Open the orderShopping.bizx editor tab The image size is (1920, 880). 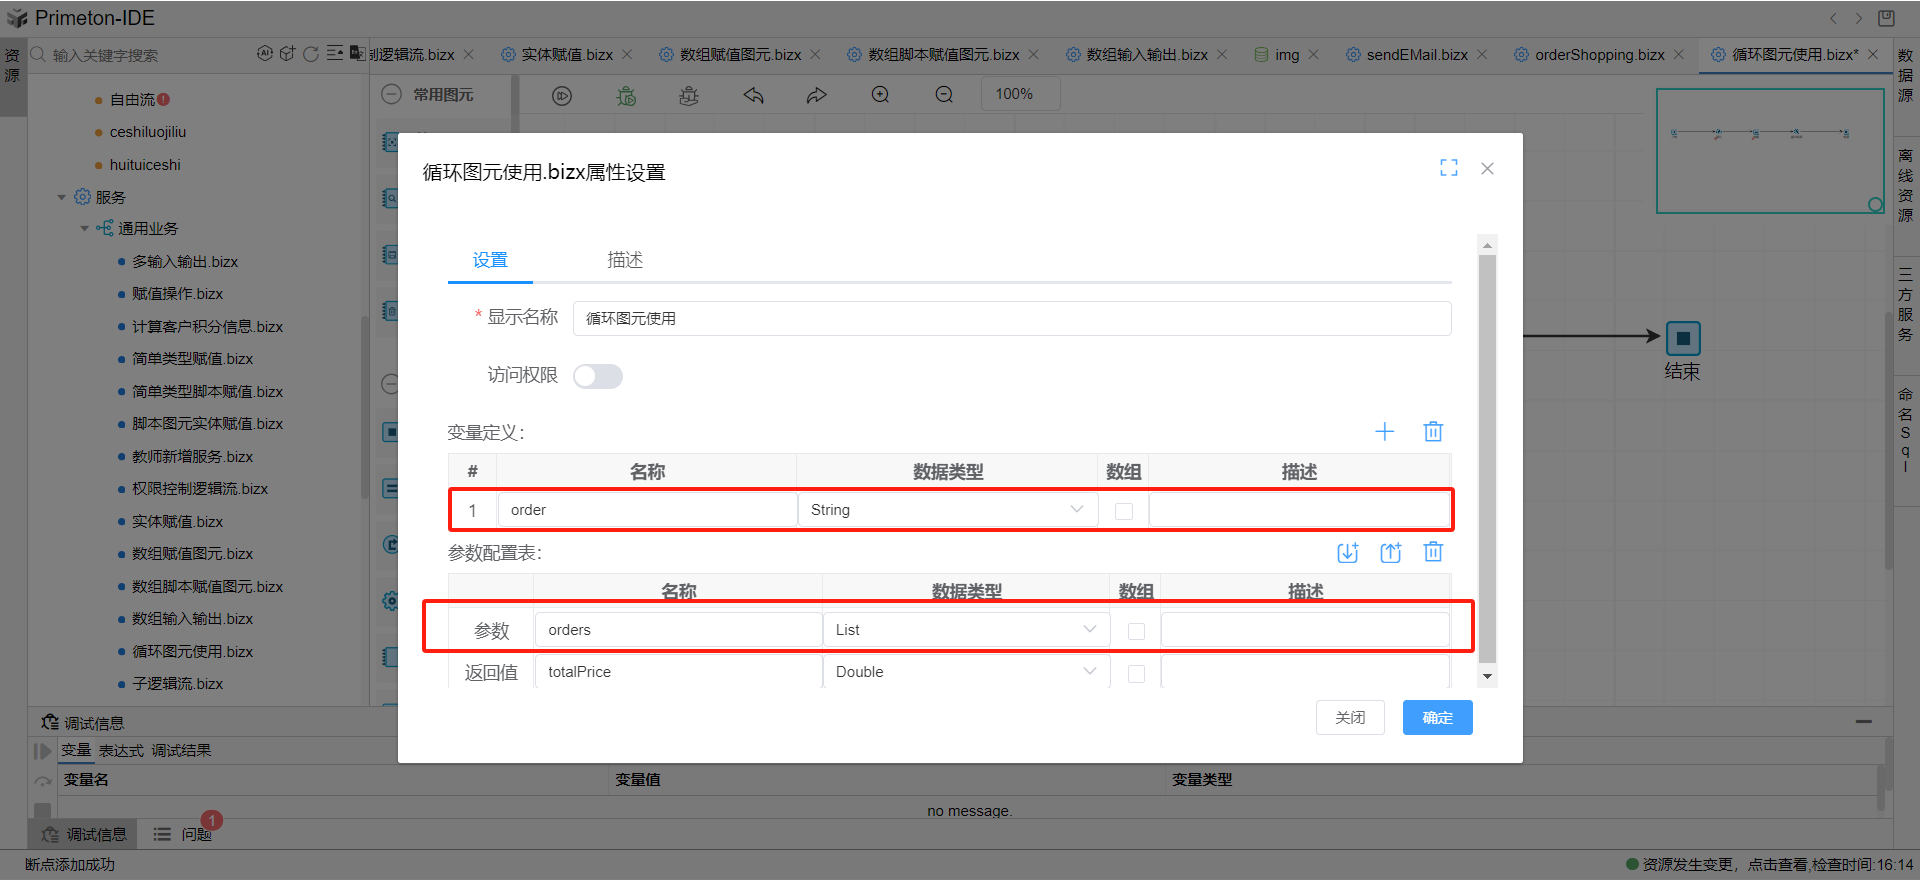pos(1598,55)
